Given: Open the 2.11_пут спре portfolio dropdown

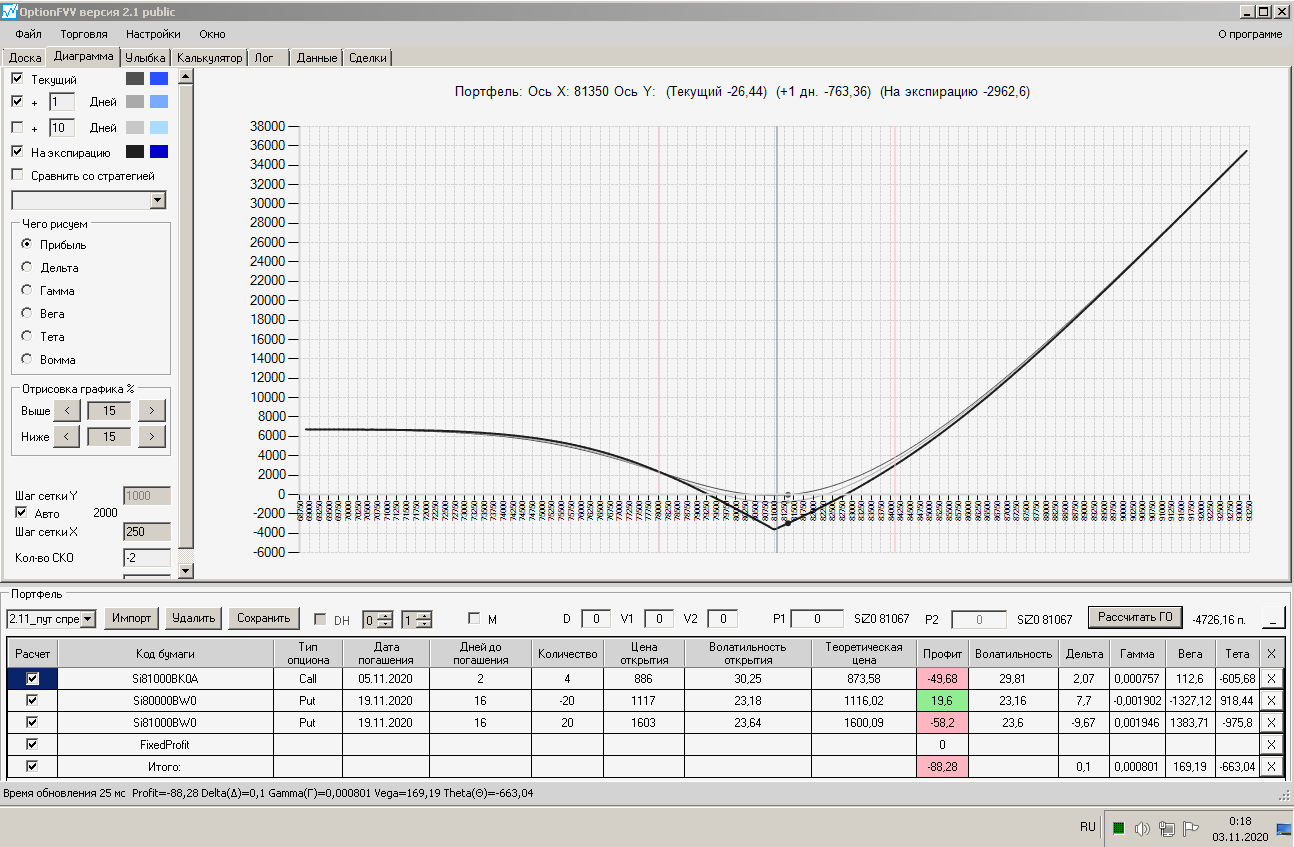Looking at the screenshot, I should 88,619.
